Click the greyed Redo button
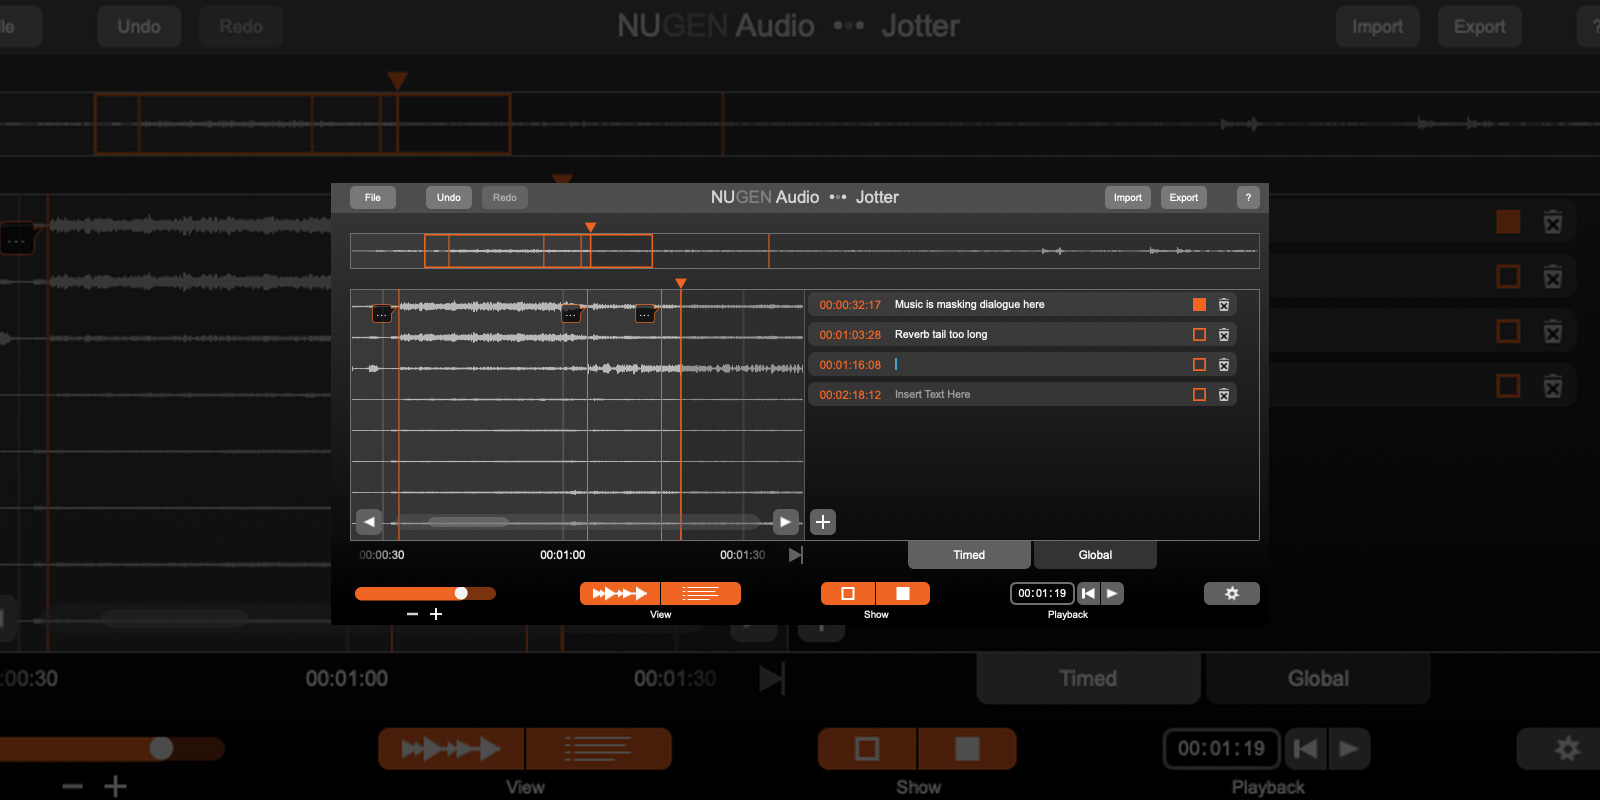 point(505,198)
